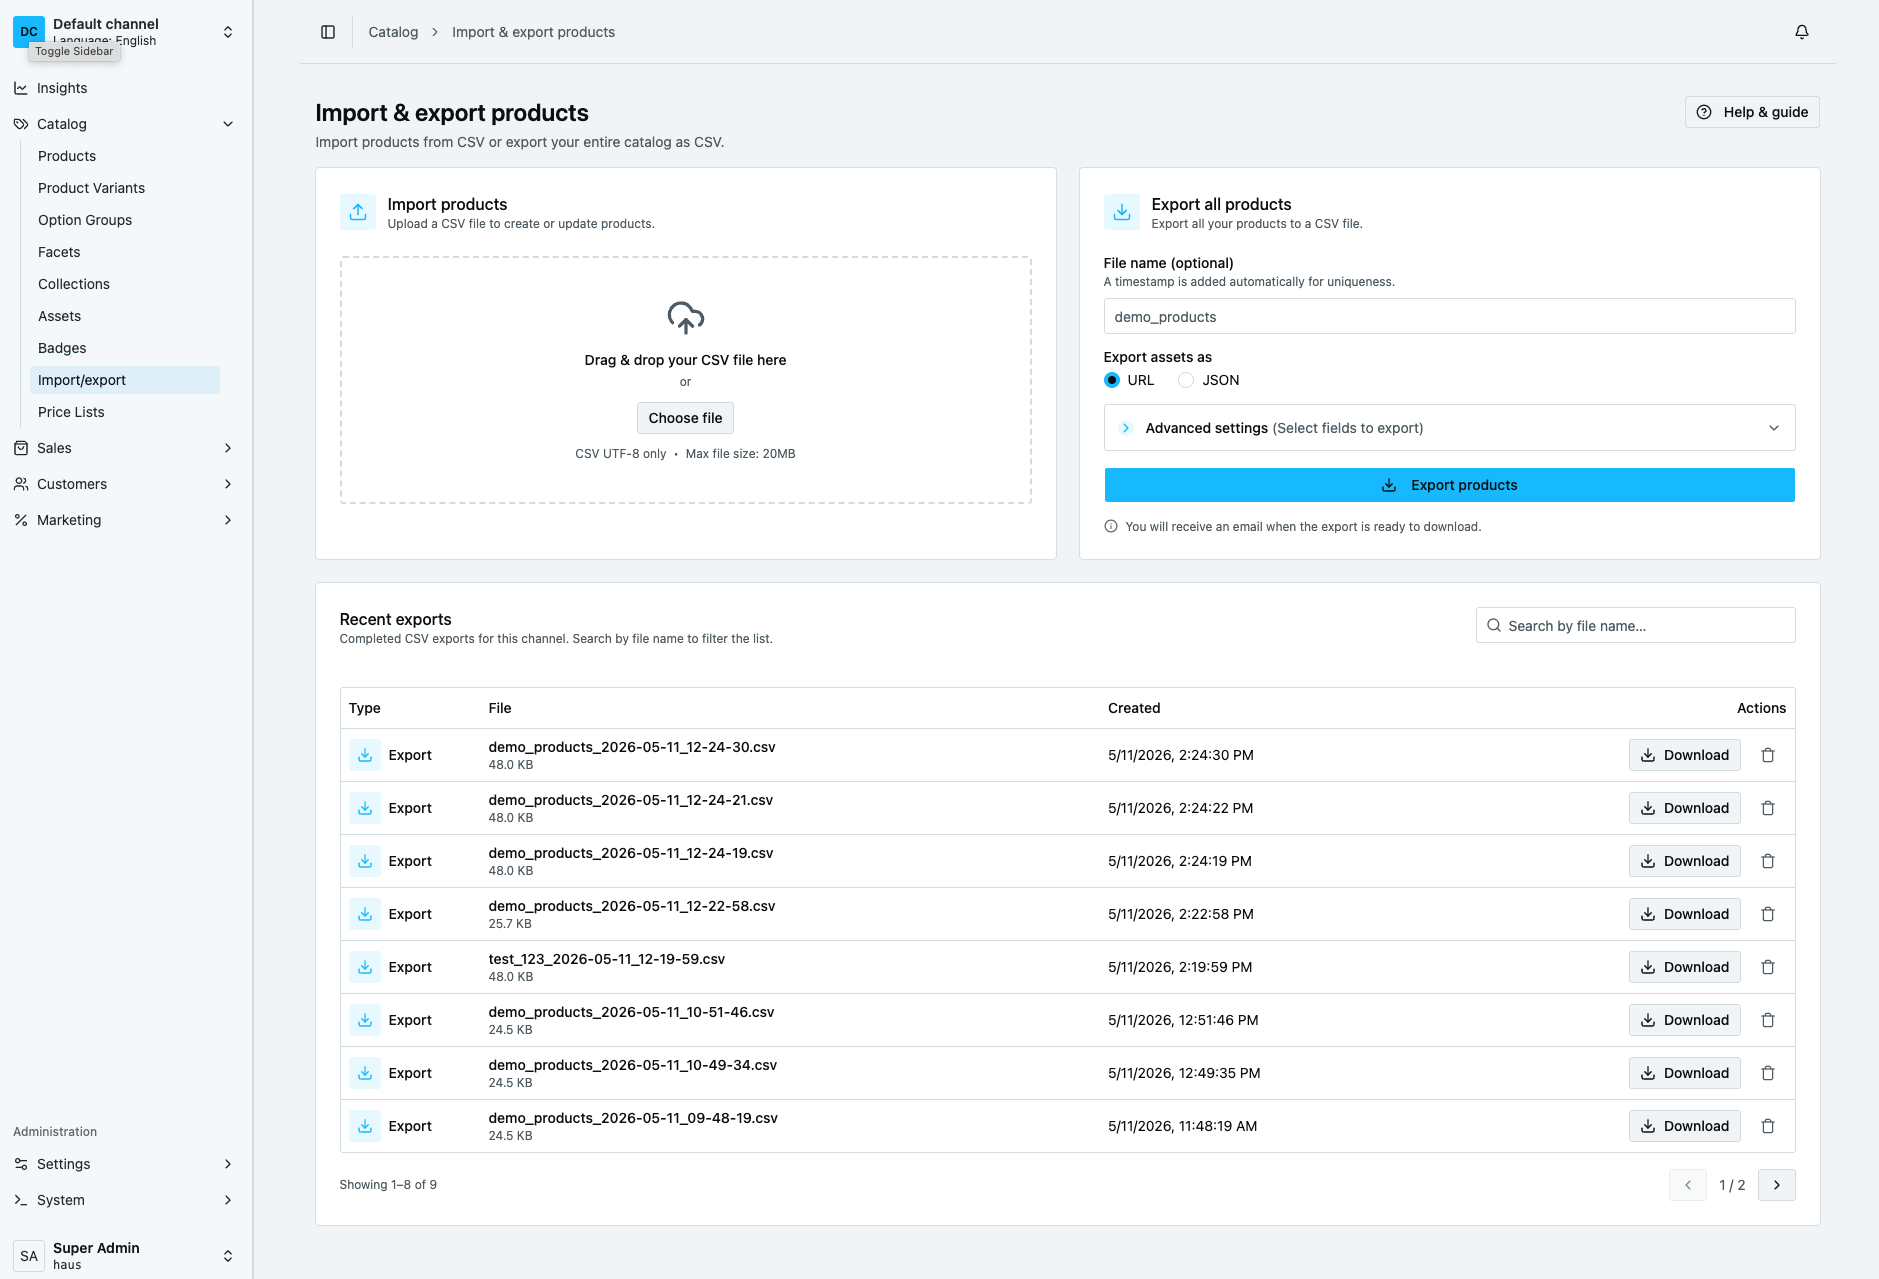Open Collections page

click(74, 284)
